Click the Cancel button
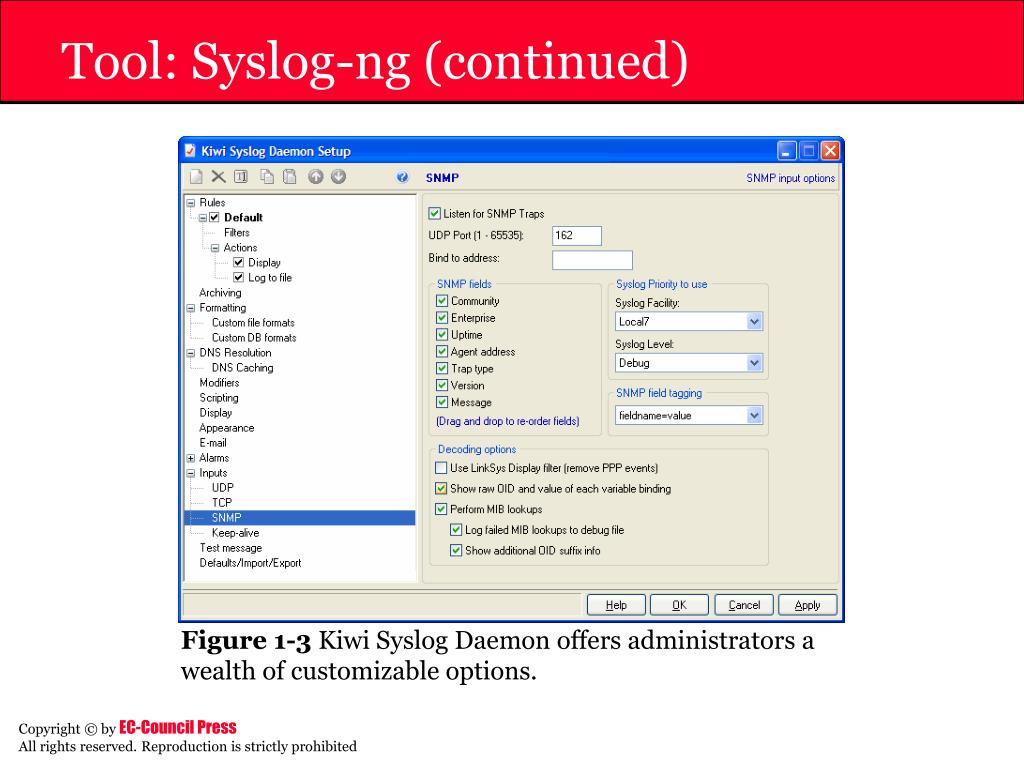The height and width of the screenshot is (768, 1024). pos(744,605)
